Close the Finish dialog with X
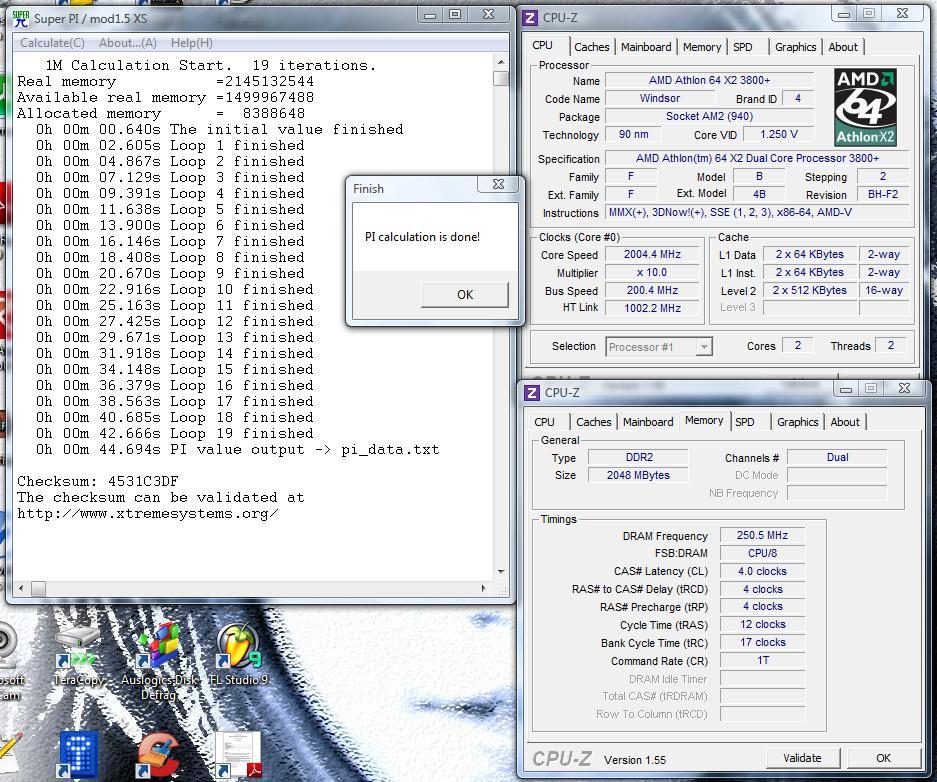This screenshot has width=937, height=782. [498, 184]
